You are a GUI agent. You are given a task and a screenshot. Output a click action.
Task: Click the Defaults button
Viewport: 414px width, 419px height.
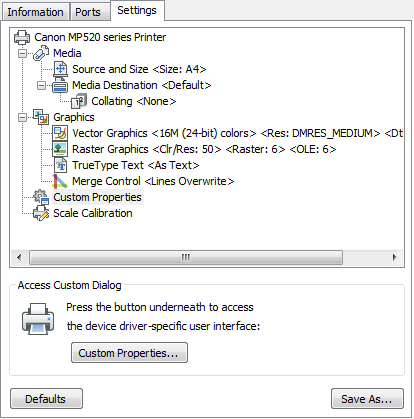46,399
